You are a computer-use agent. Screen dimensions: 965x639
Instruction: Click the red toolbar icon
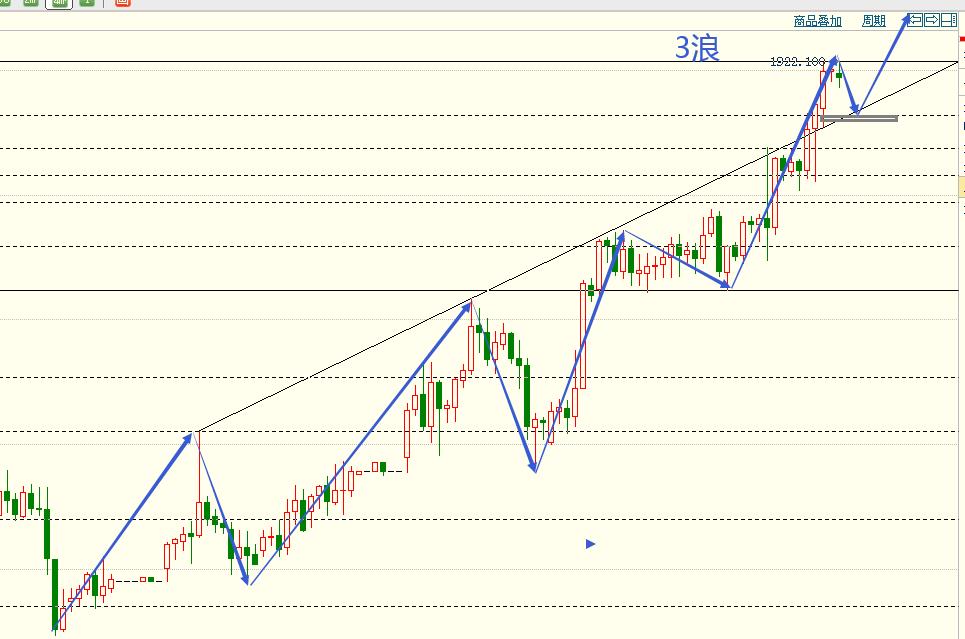[122, 3]
